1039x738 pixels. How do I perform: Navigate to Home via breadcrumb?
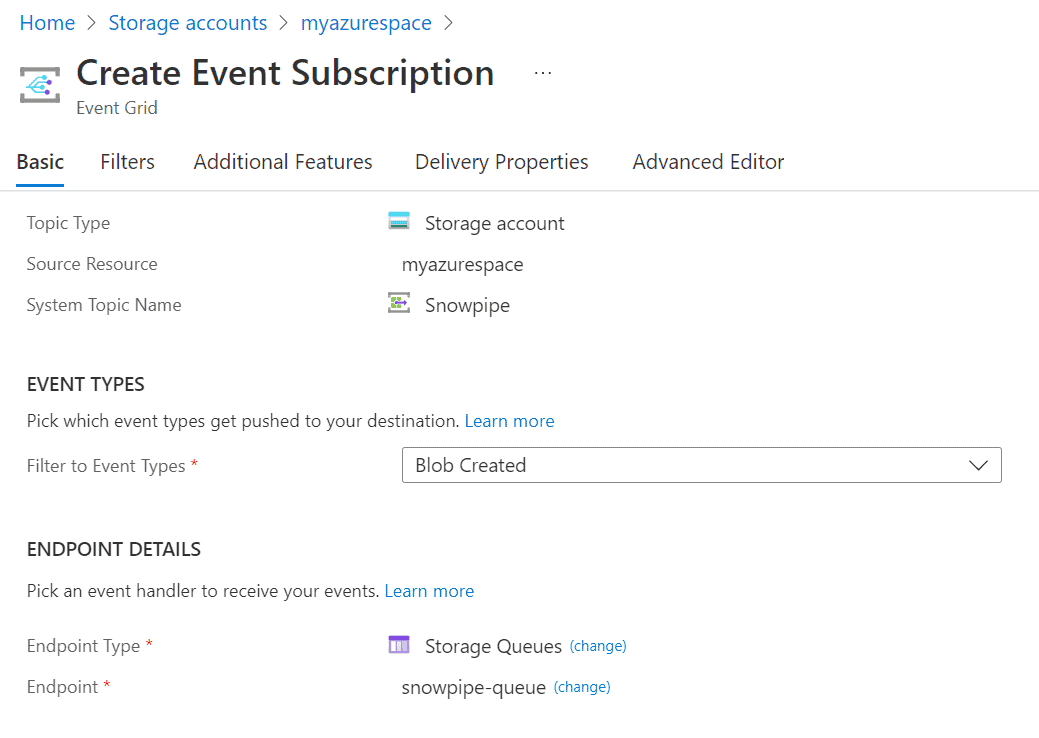tap(47, 22)
